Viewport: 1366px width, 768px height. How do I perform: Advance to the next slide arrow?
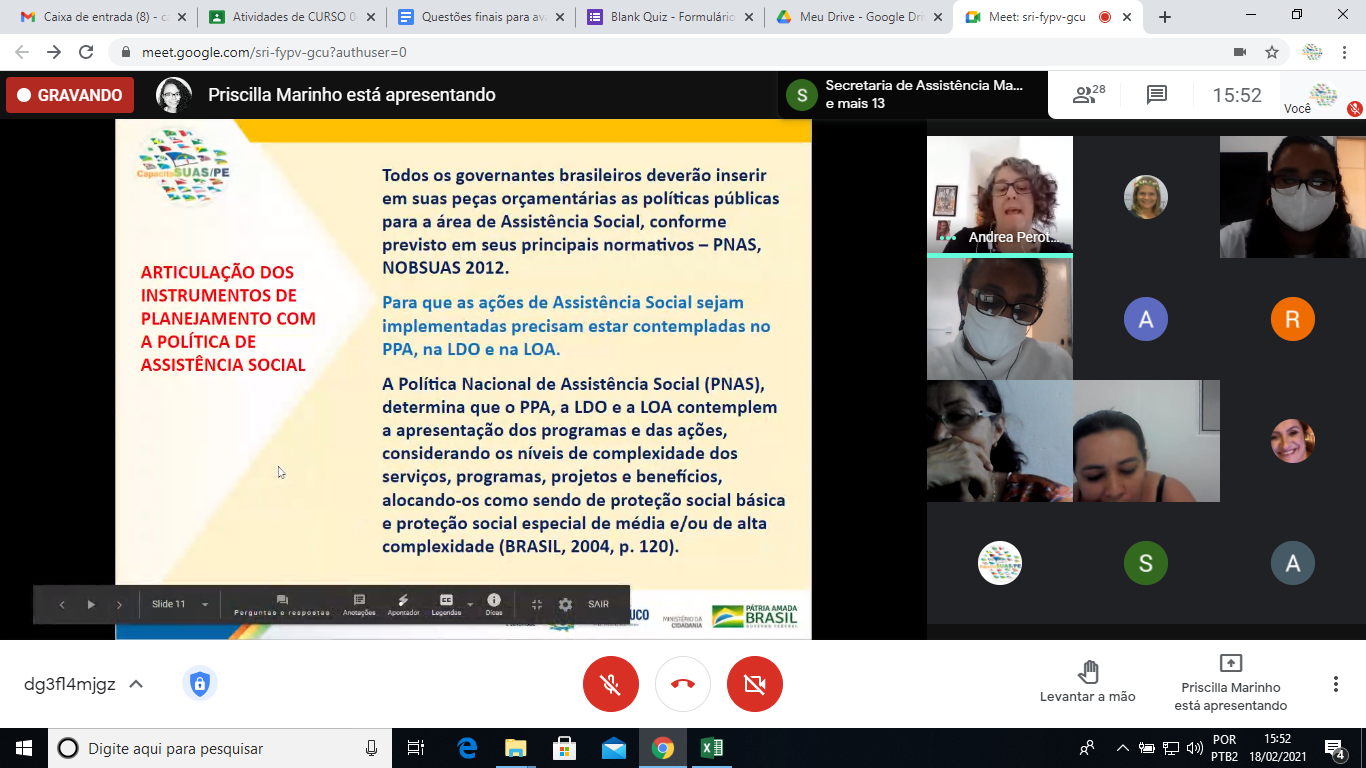(x=120, y=605)
